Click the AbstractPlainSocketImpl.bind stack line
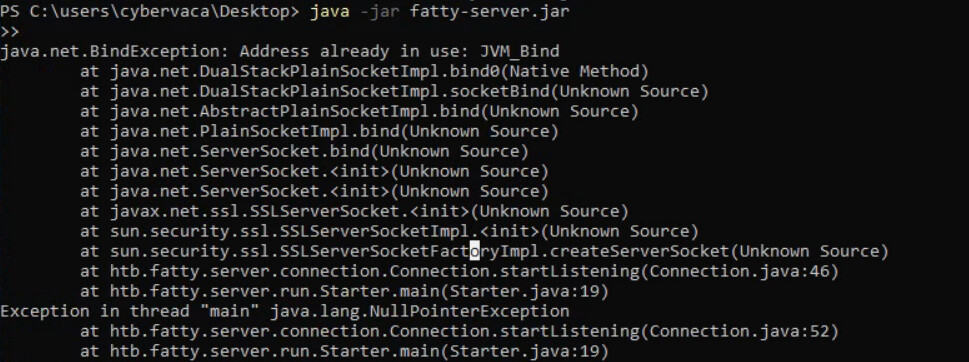The height and width of the screenshot is (362, 969). click(359, 111)
